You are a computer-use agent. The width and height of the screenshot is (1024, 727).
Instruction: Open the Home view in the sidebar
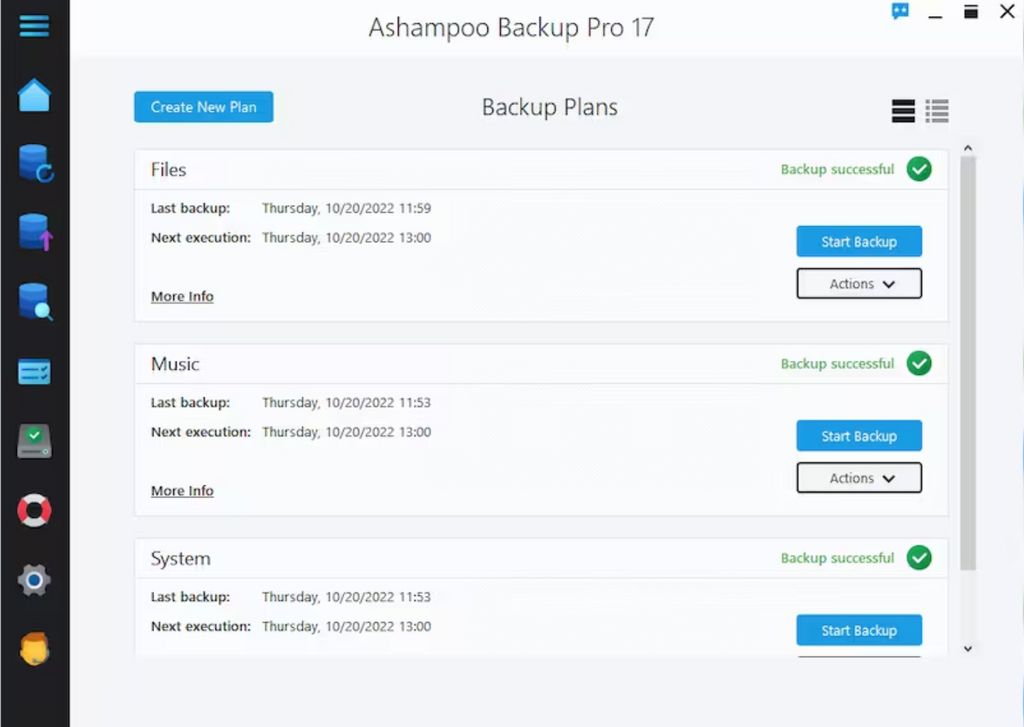[x=34, y=94]
